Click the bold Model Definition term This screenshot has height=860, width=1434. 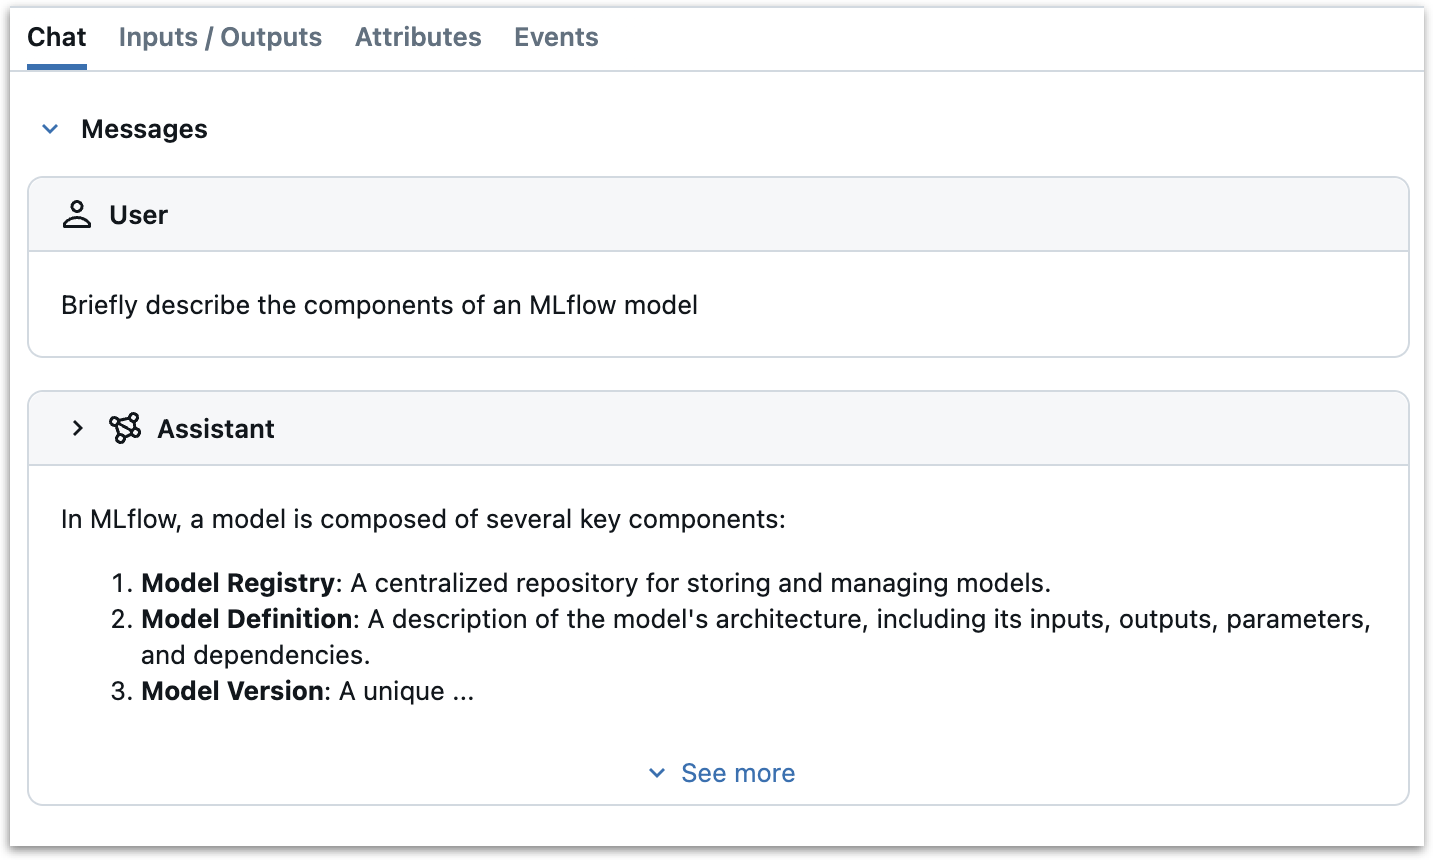tap(246, 619)
